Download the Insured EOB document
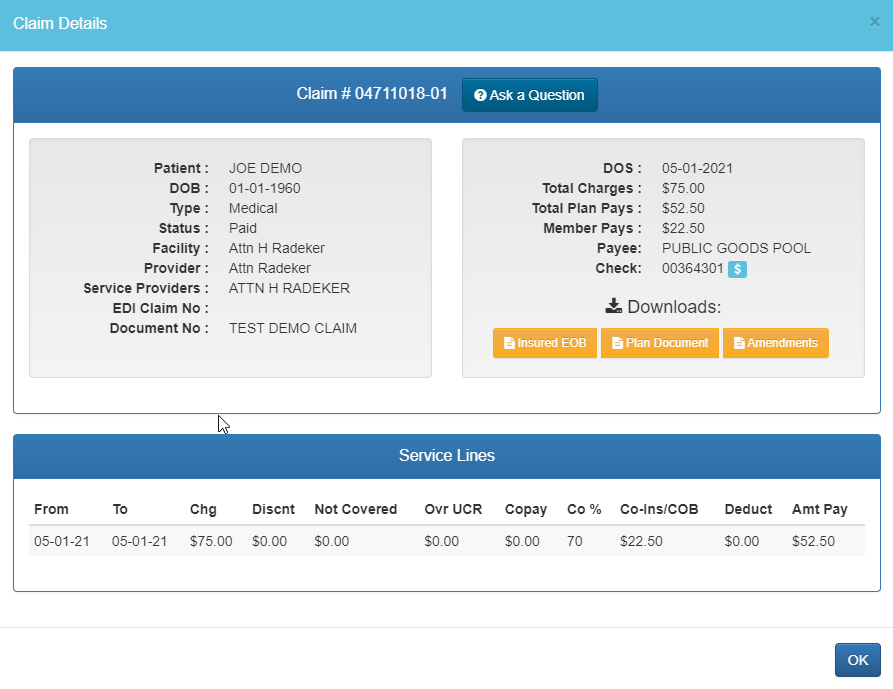893x689 pixels. tap(544, 343)
